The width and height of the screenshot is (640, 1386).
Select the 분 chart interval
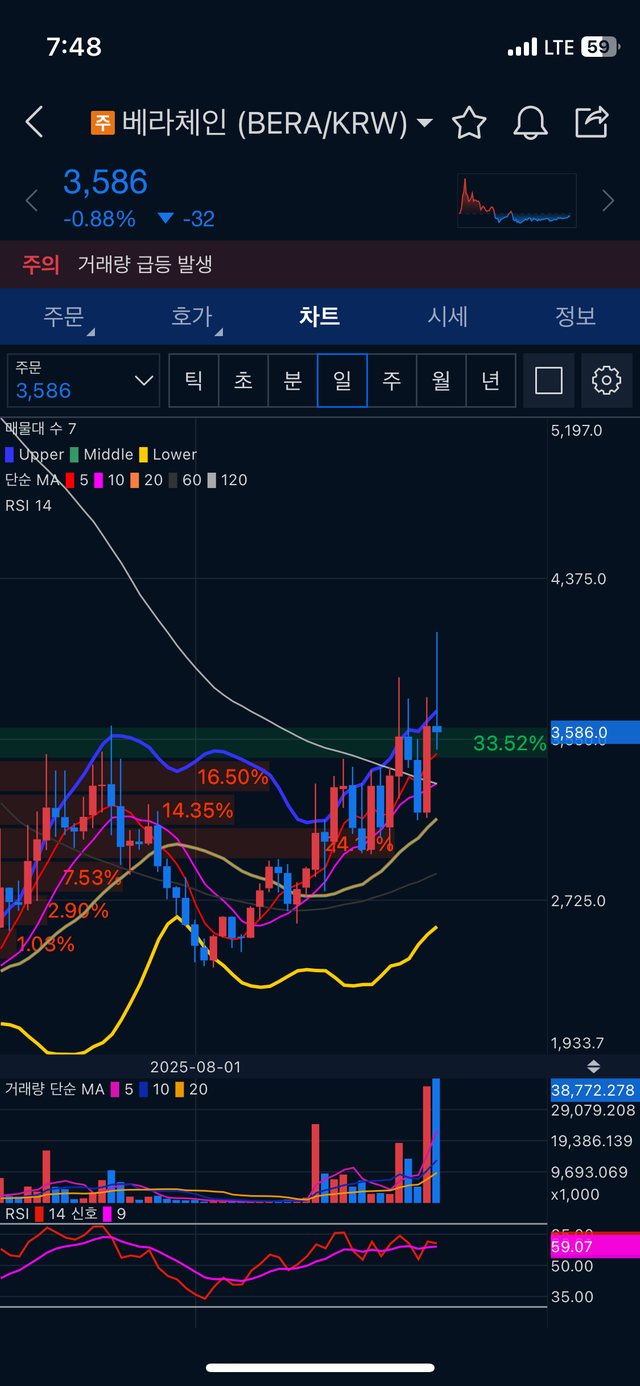[x=292, y=380]
